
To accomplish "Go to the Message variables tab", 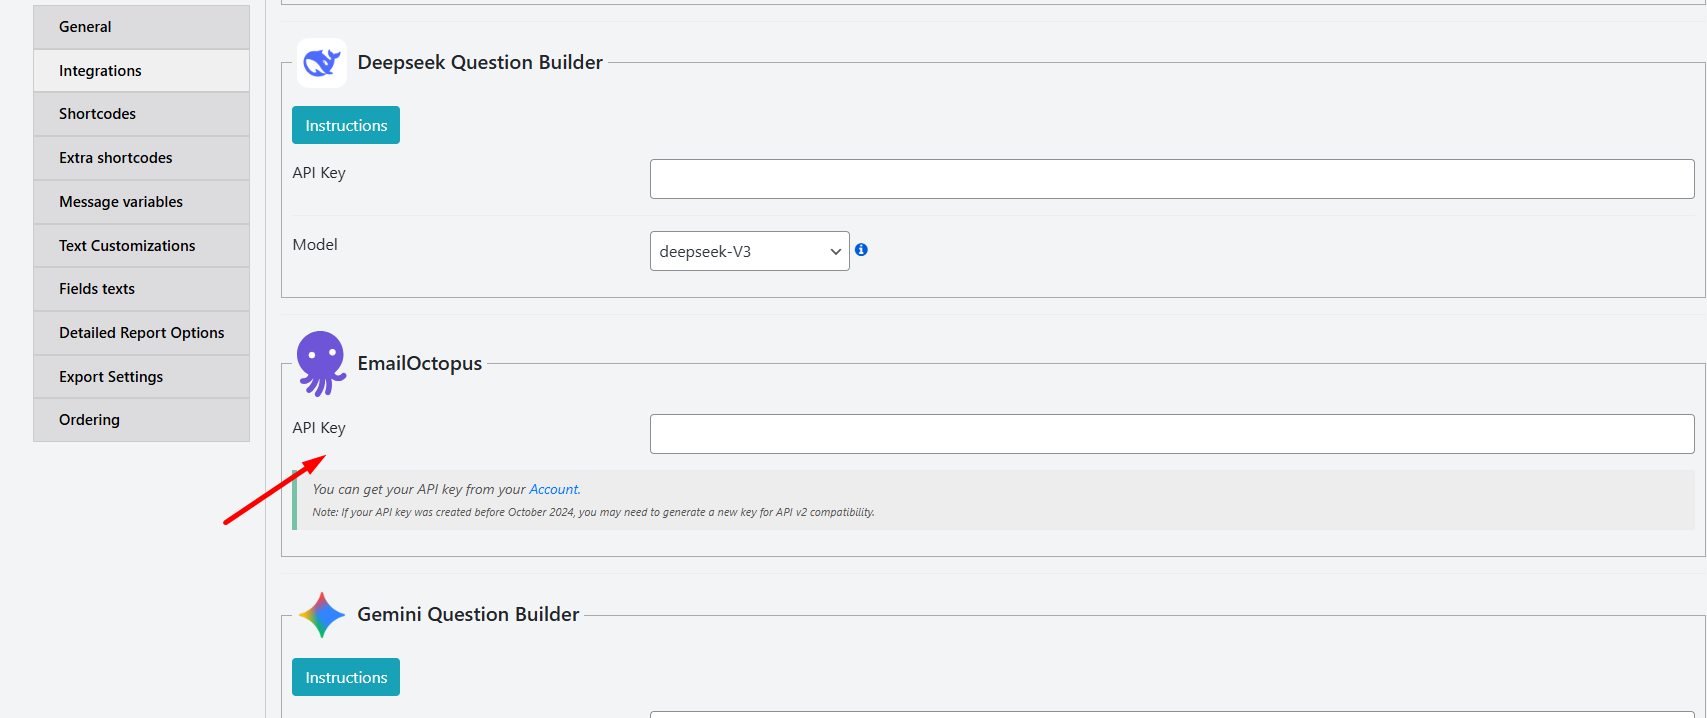I will click(141, 202).
